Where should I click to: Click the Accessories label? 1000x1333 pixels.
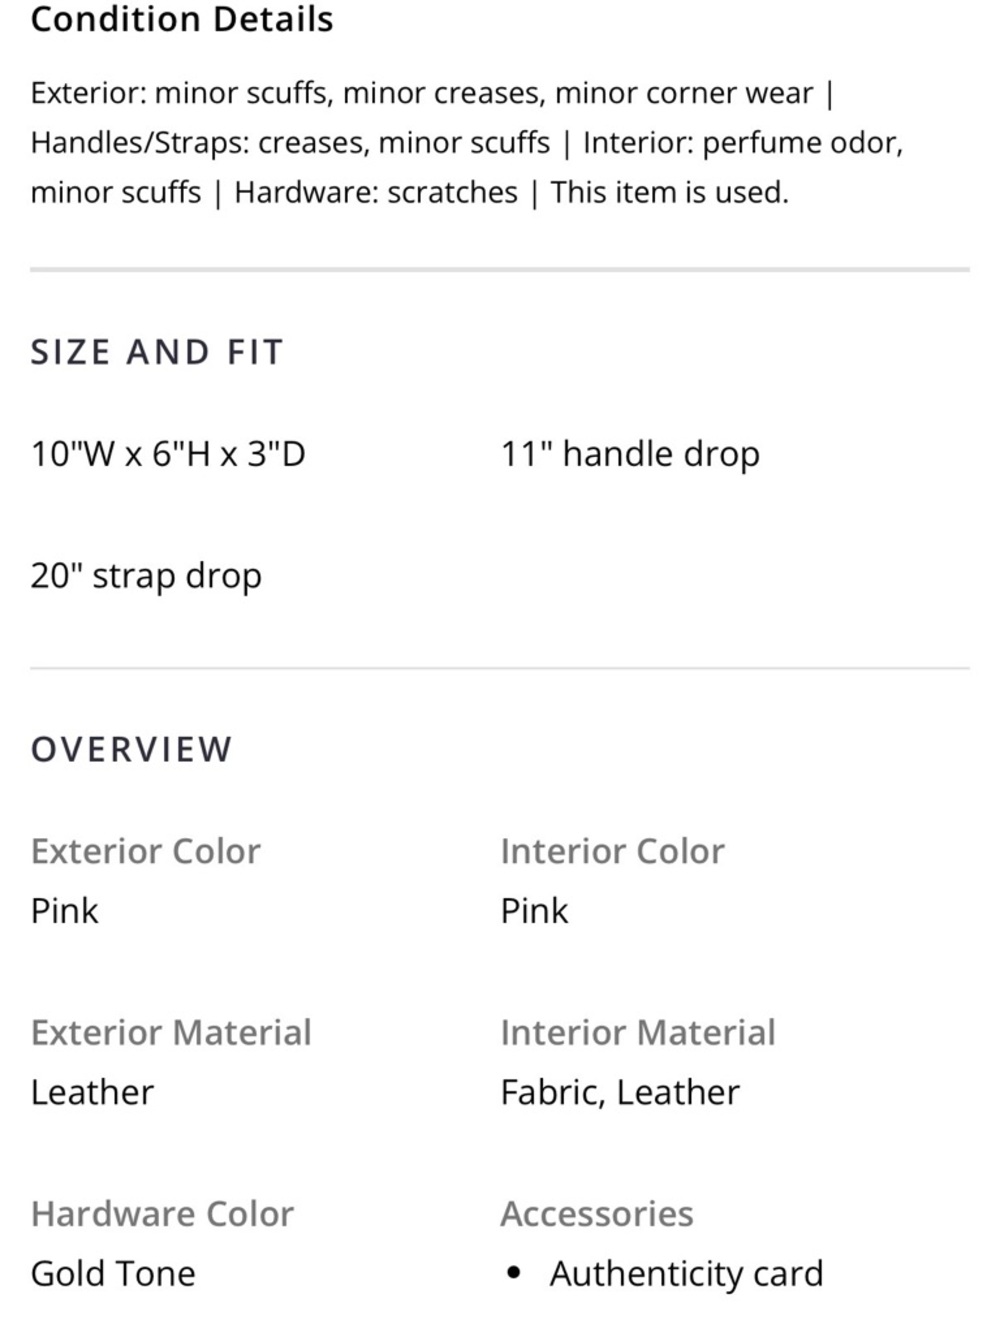596,1213
